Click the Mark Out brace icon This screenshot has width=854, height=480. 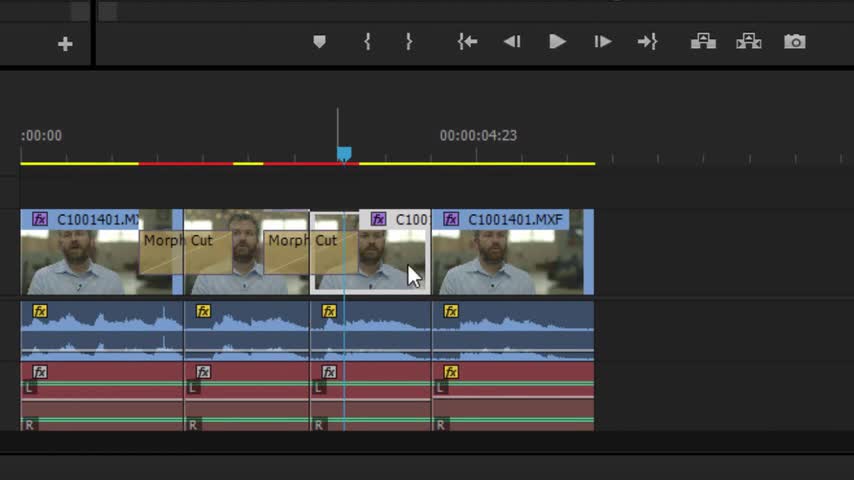pyautogui.click(x=408, y=41)
